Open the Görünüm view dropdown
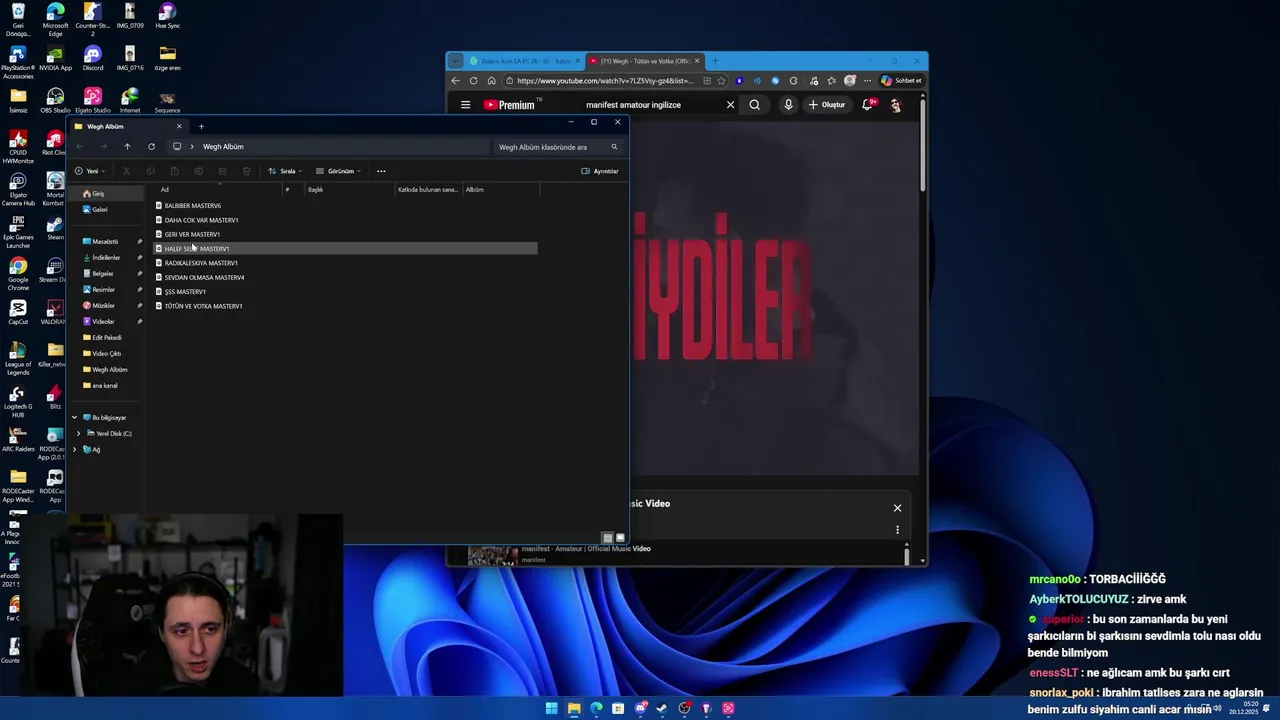This screenshot has height=720, width=1280. click(x=338, y=171)
